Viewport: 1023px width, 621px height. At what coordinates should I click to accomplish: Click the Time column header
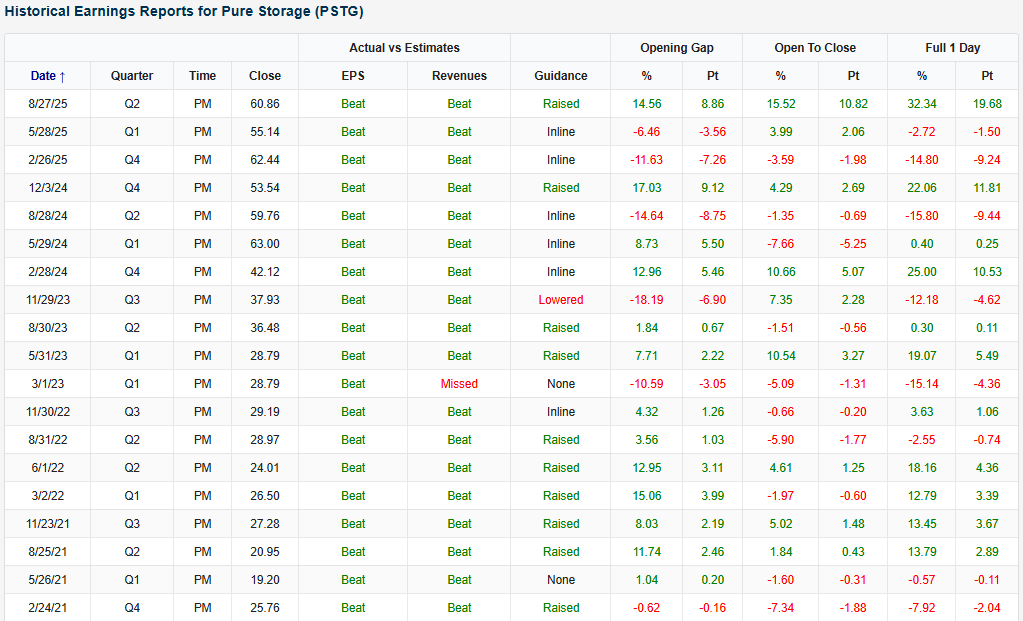click(x=202, y=76)
